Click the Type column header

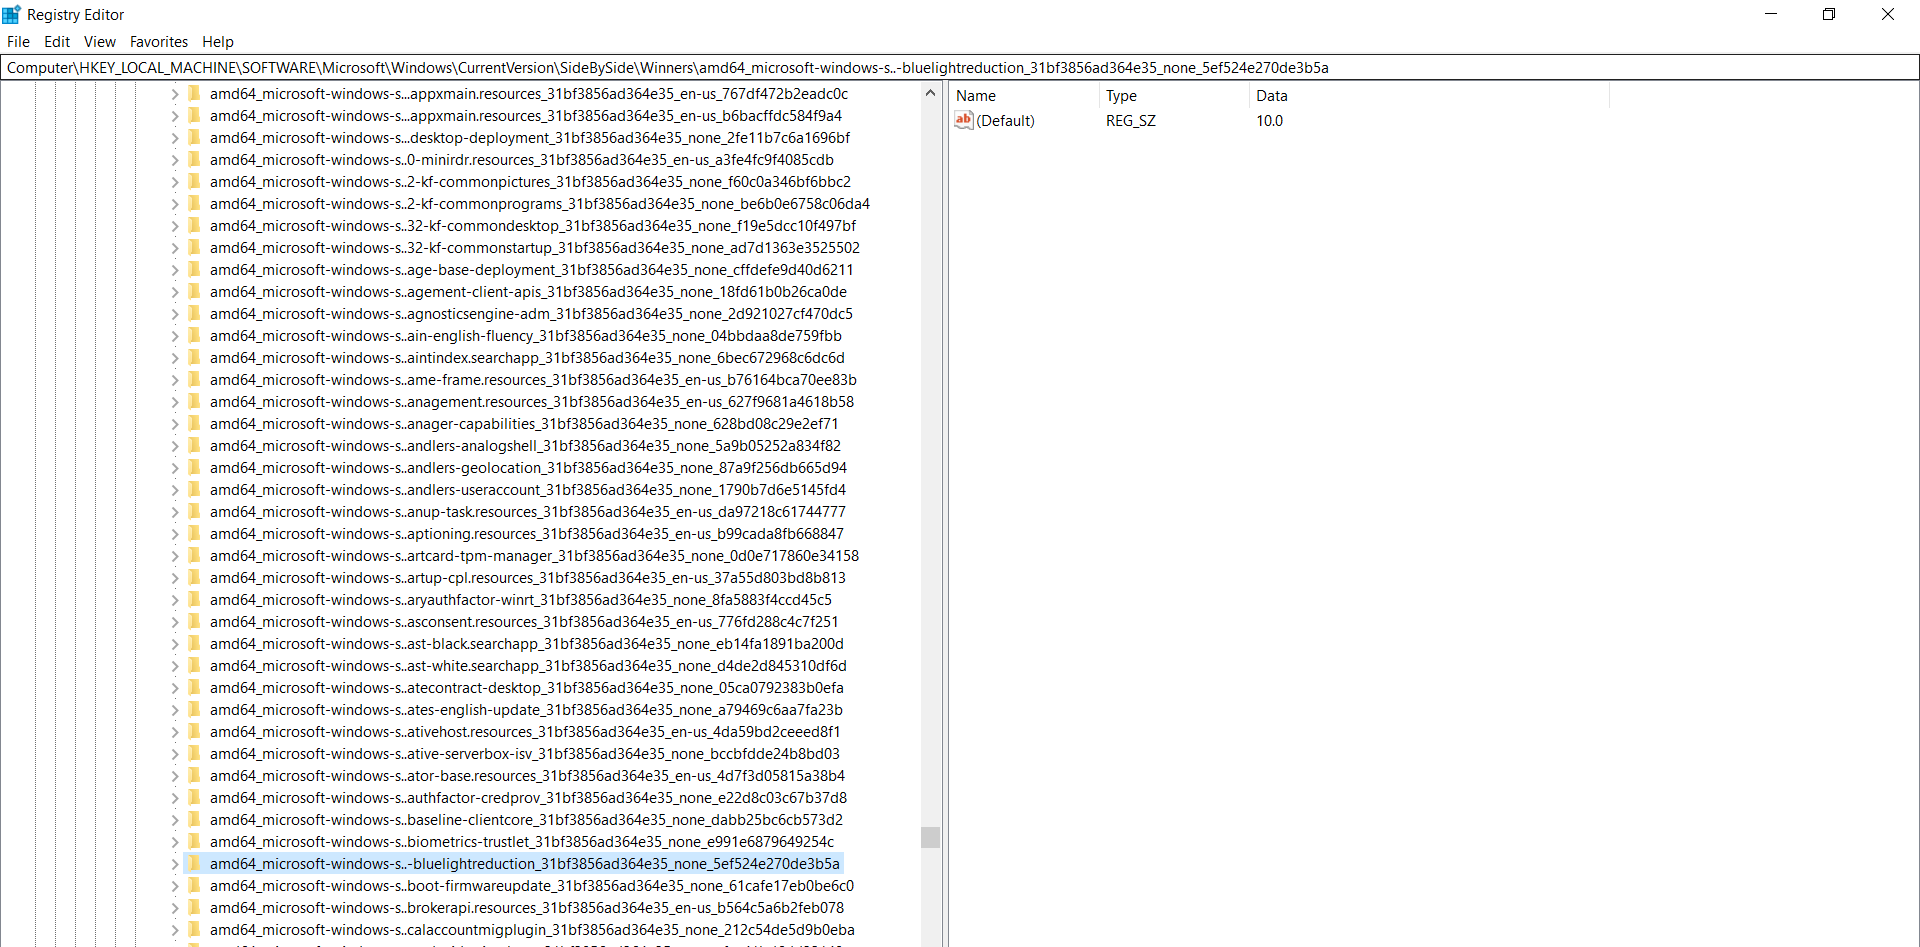point(1173,96)
